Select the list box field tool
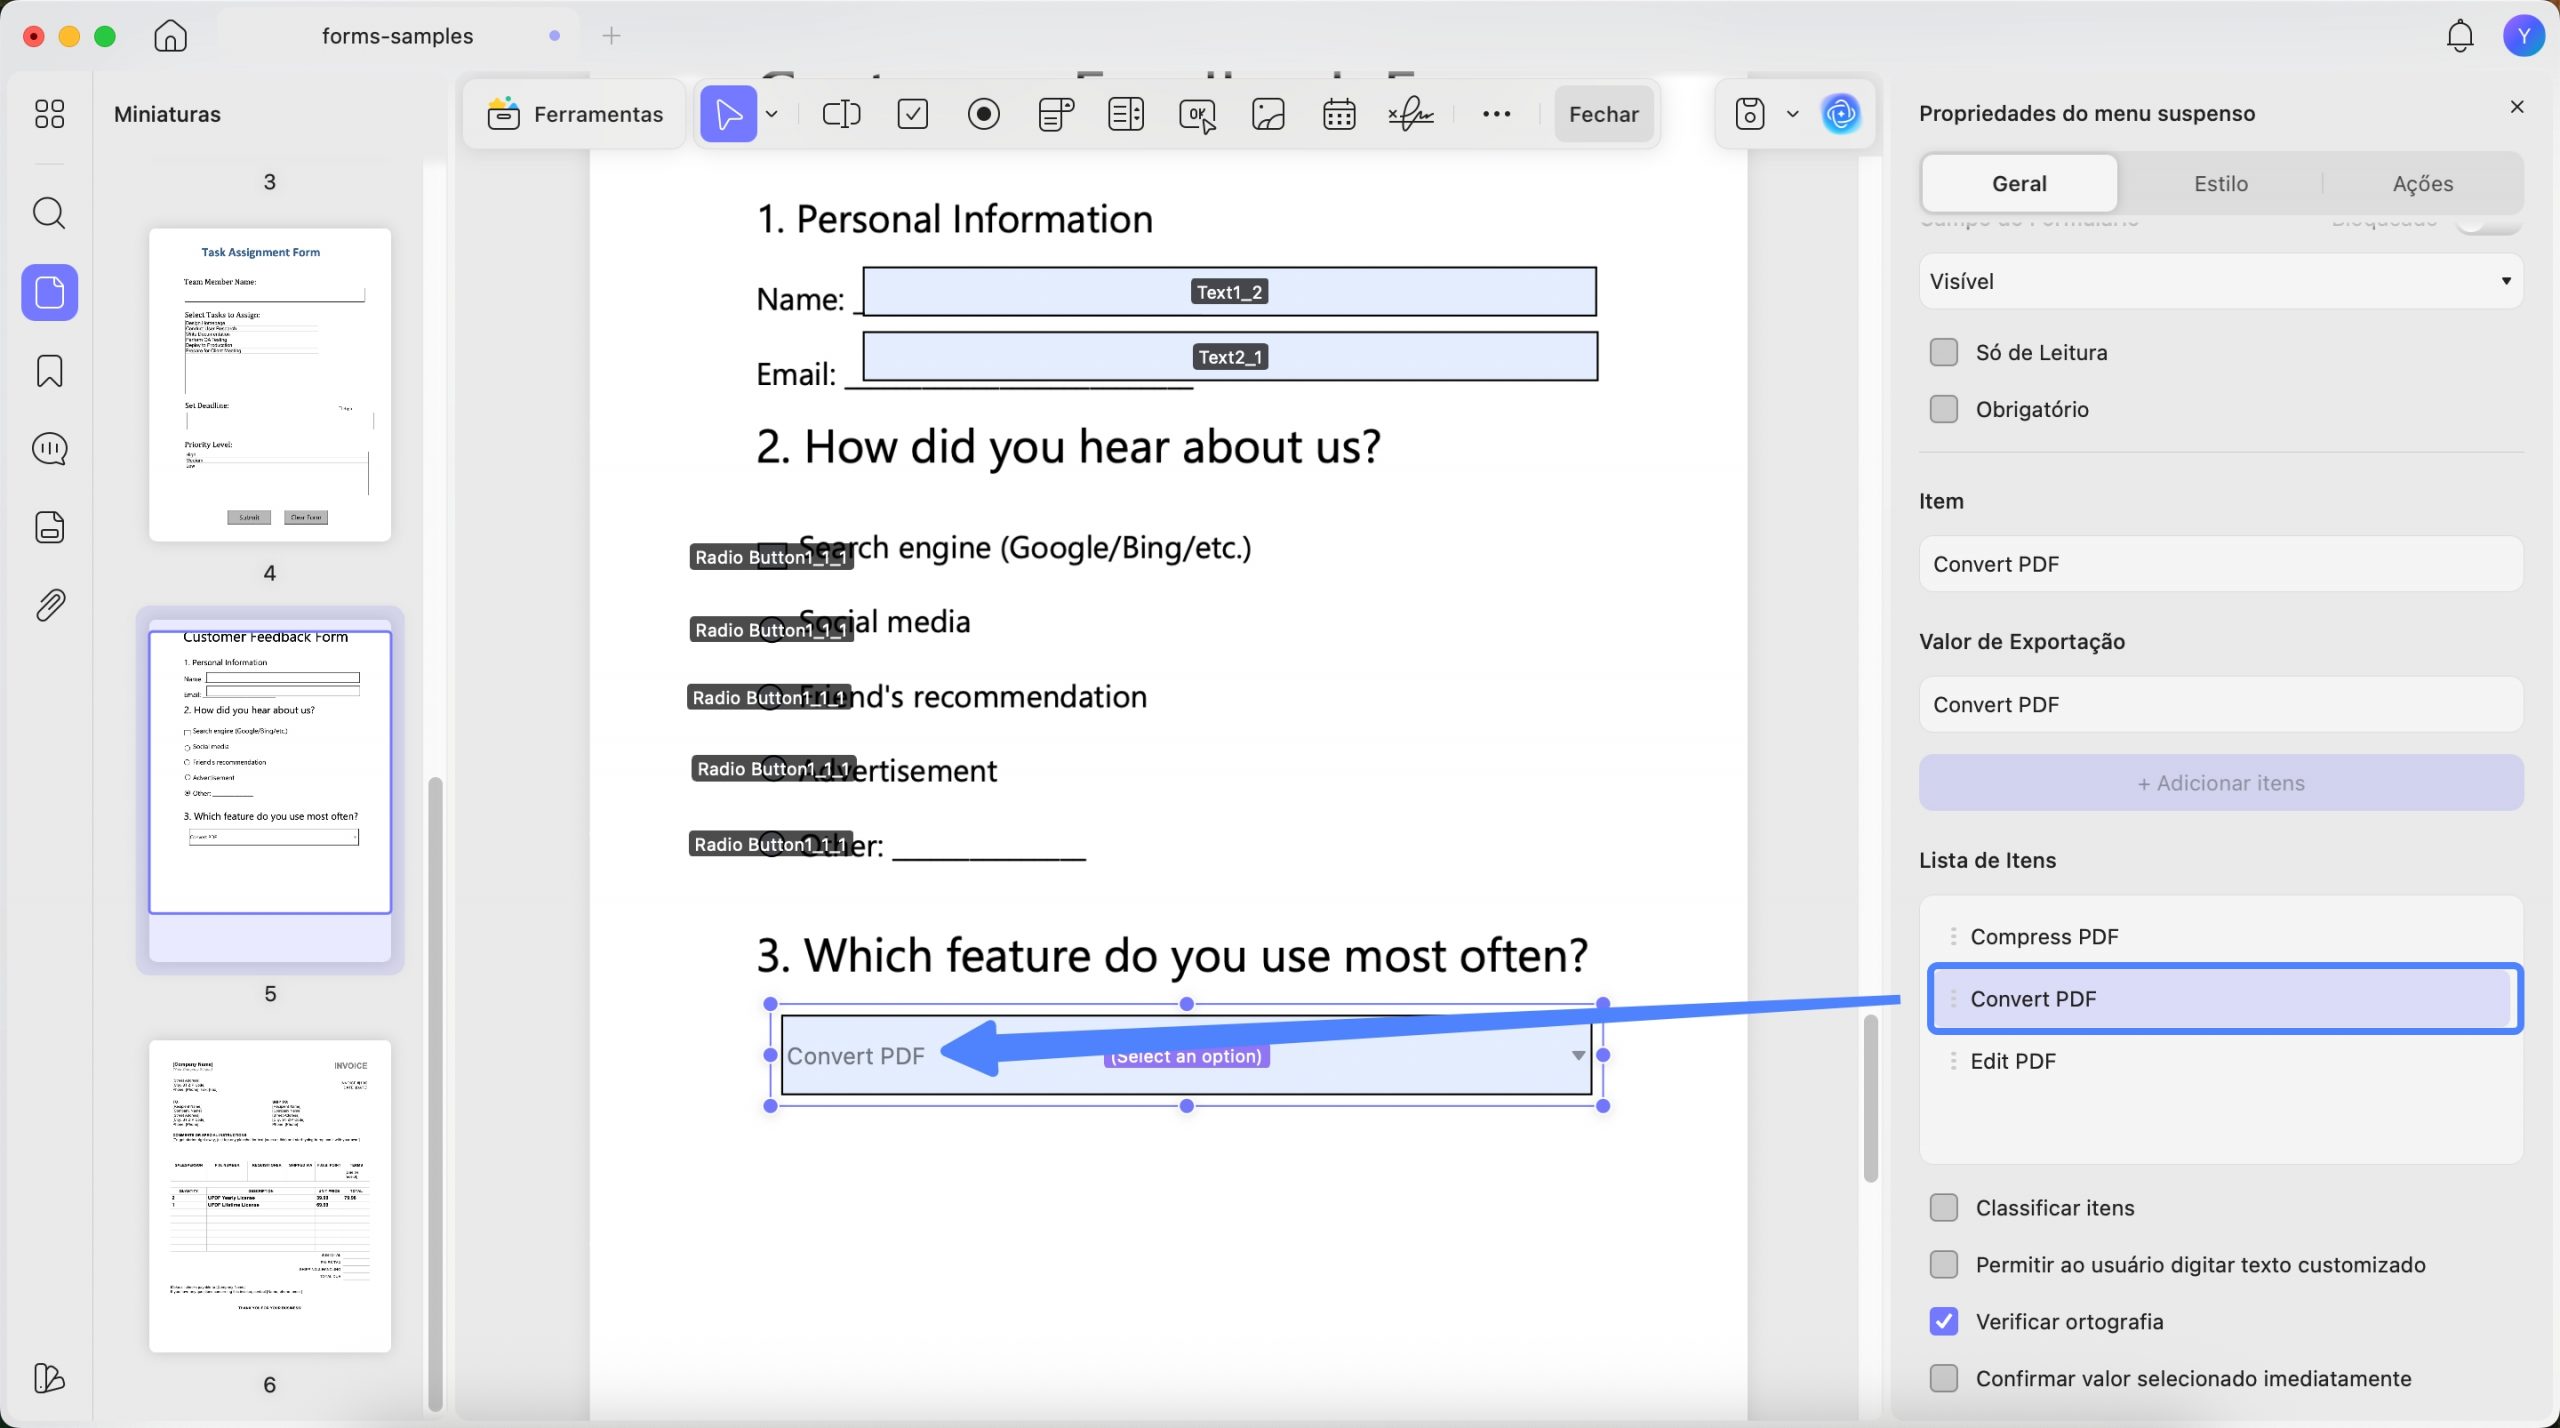The width and height of the screenshot is (2560, 1428). pyautogui.click(x=1126, y=114)
